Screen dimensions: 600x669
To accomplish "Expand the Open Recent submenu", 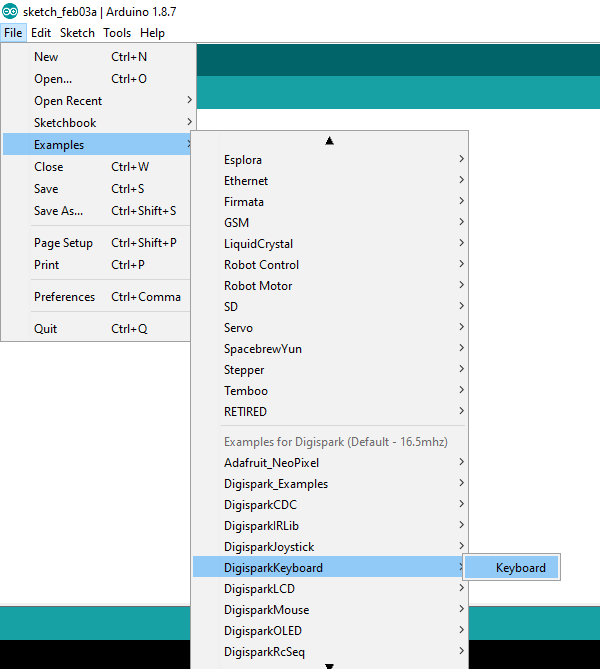I will 96,101.
